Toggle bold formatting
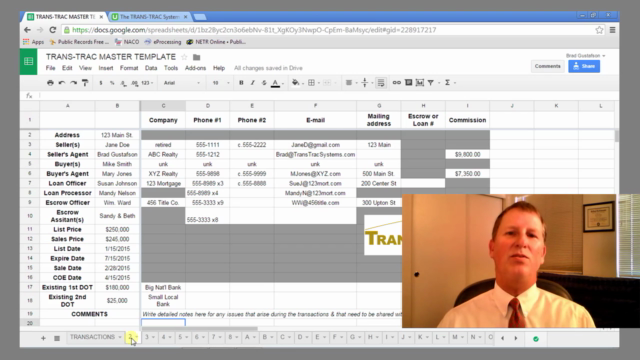This screenshot has width=640, height=360. [241, 83]
